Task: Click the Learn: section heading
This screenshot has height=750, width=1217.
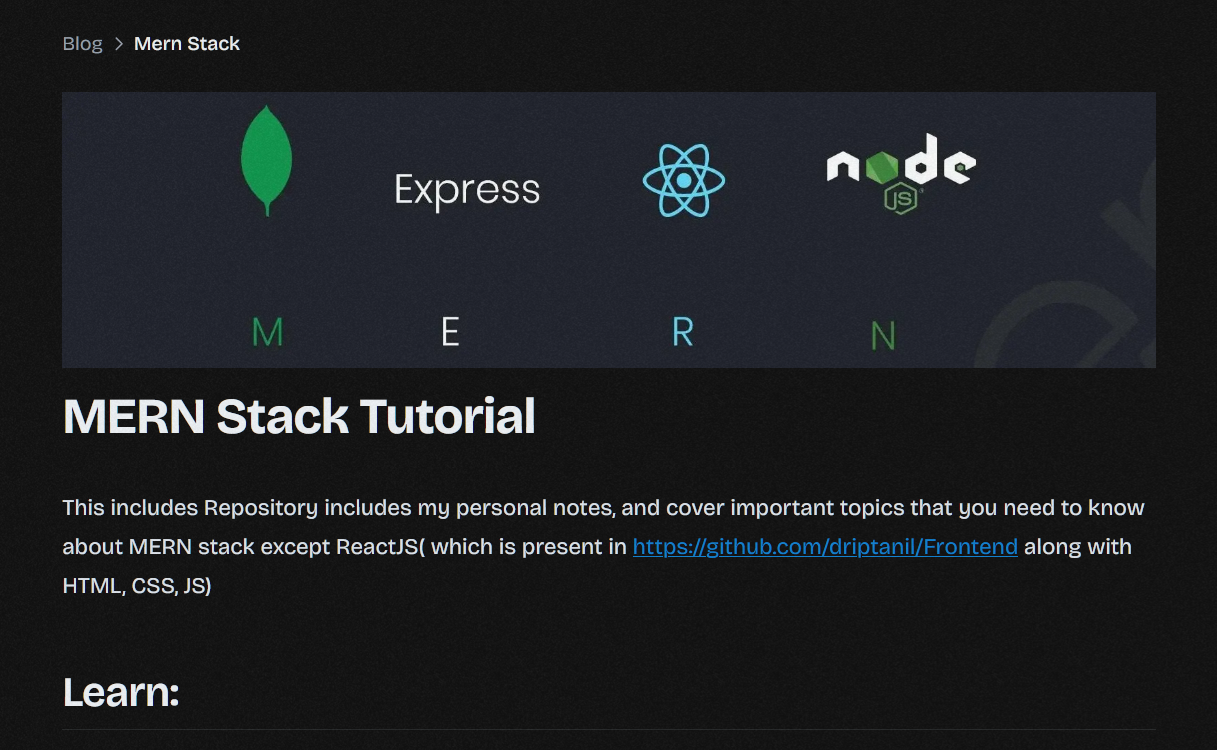Action: coord(121,692)
